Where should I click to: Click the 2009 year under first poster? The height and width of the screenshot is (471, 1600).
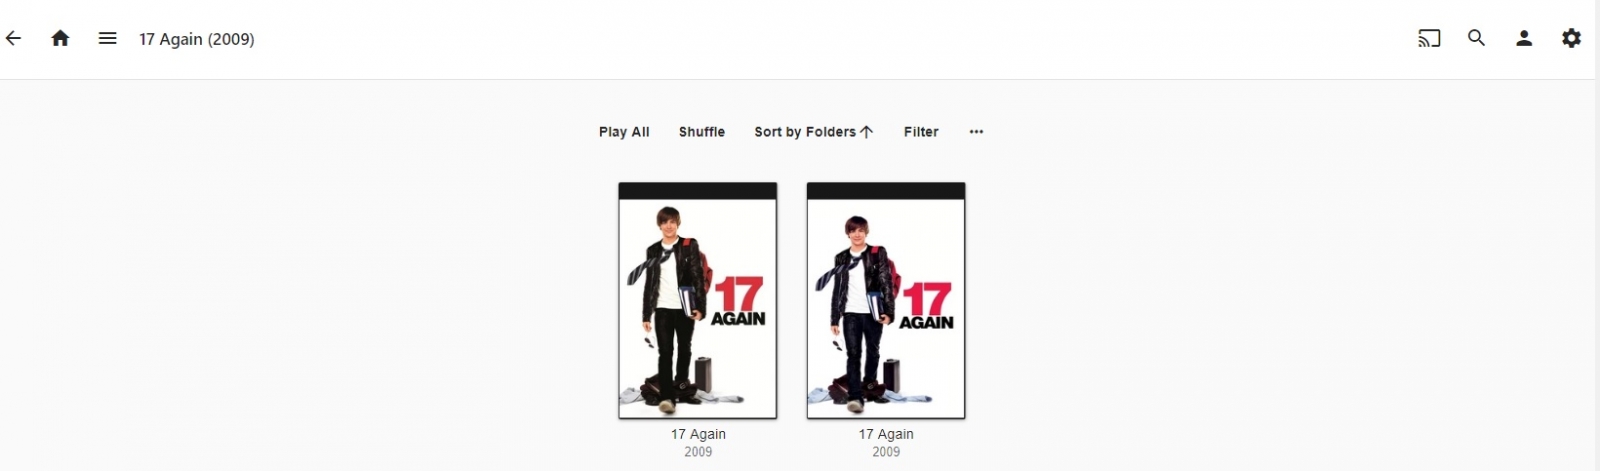point(698,452)
